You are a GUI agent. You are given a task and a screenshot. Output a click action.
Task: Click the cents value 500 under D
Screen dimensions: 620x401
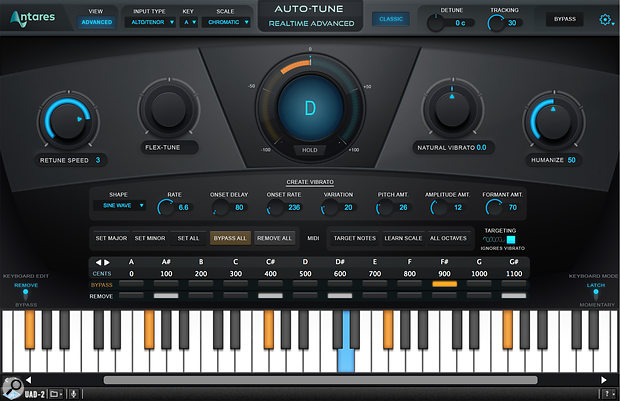(x=305, y=274)
